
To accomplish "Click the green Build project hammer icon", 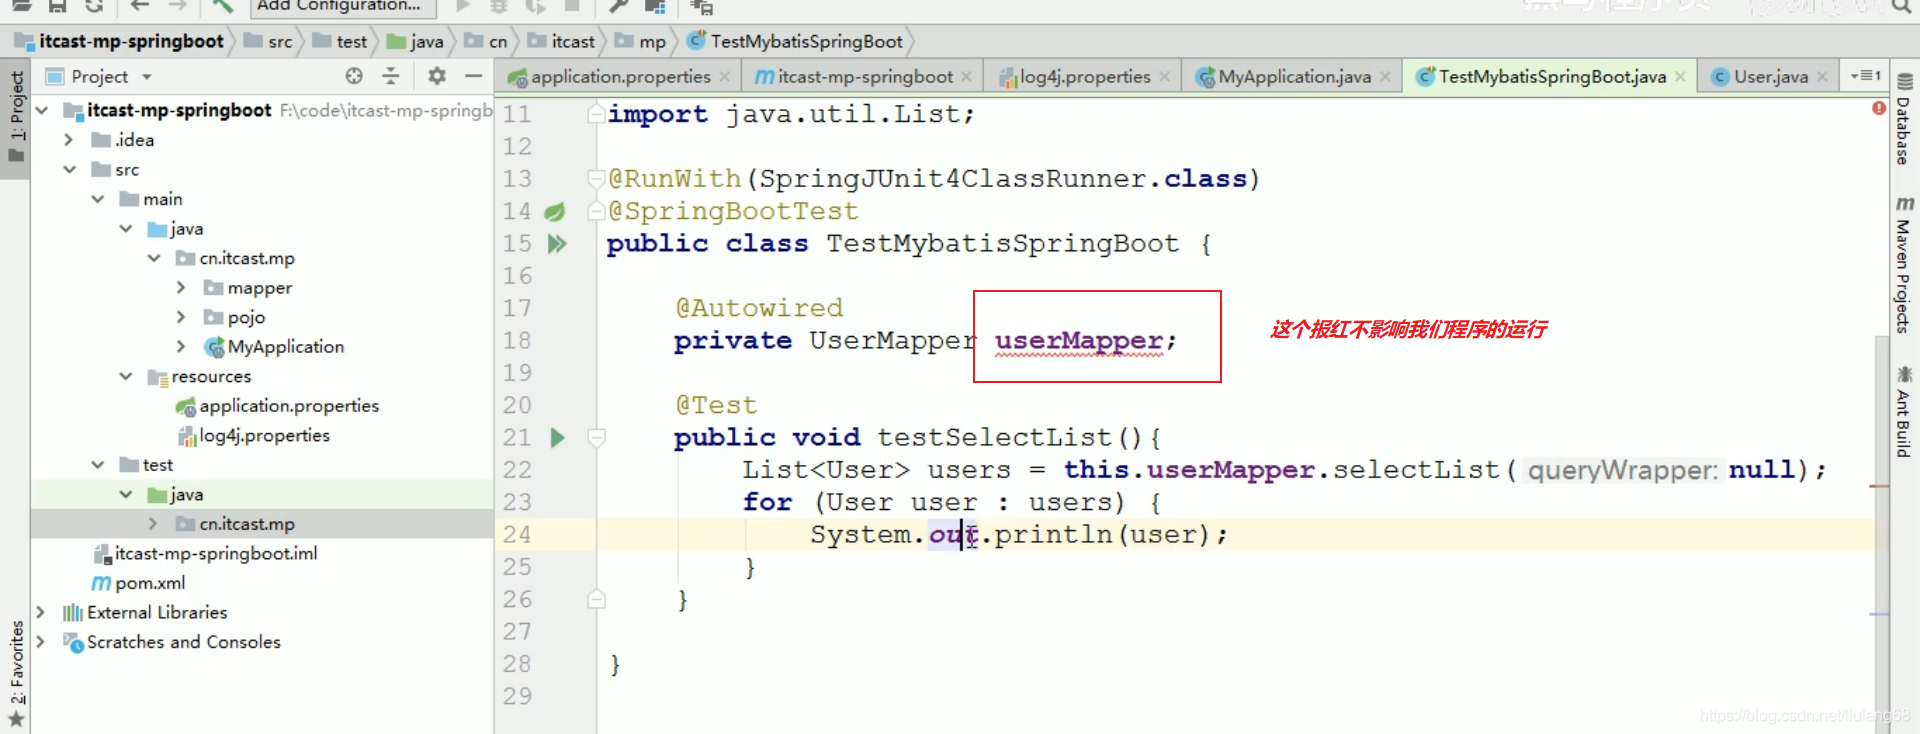I will (x=222, y=6).
